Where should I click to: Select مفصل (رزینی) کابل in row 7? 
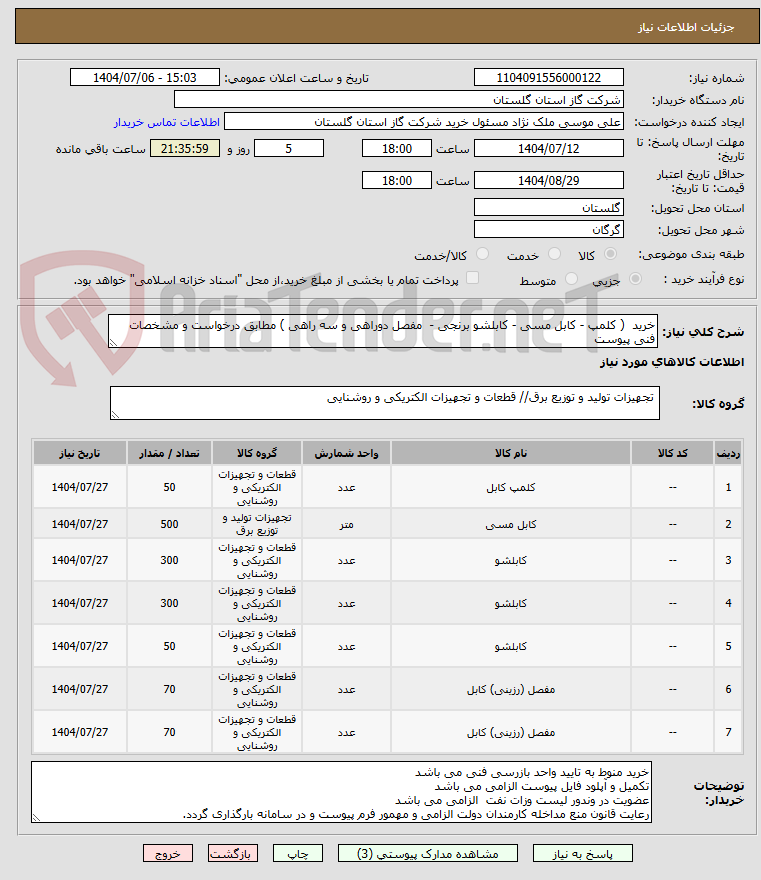tap(511, 732)
